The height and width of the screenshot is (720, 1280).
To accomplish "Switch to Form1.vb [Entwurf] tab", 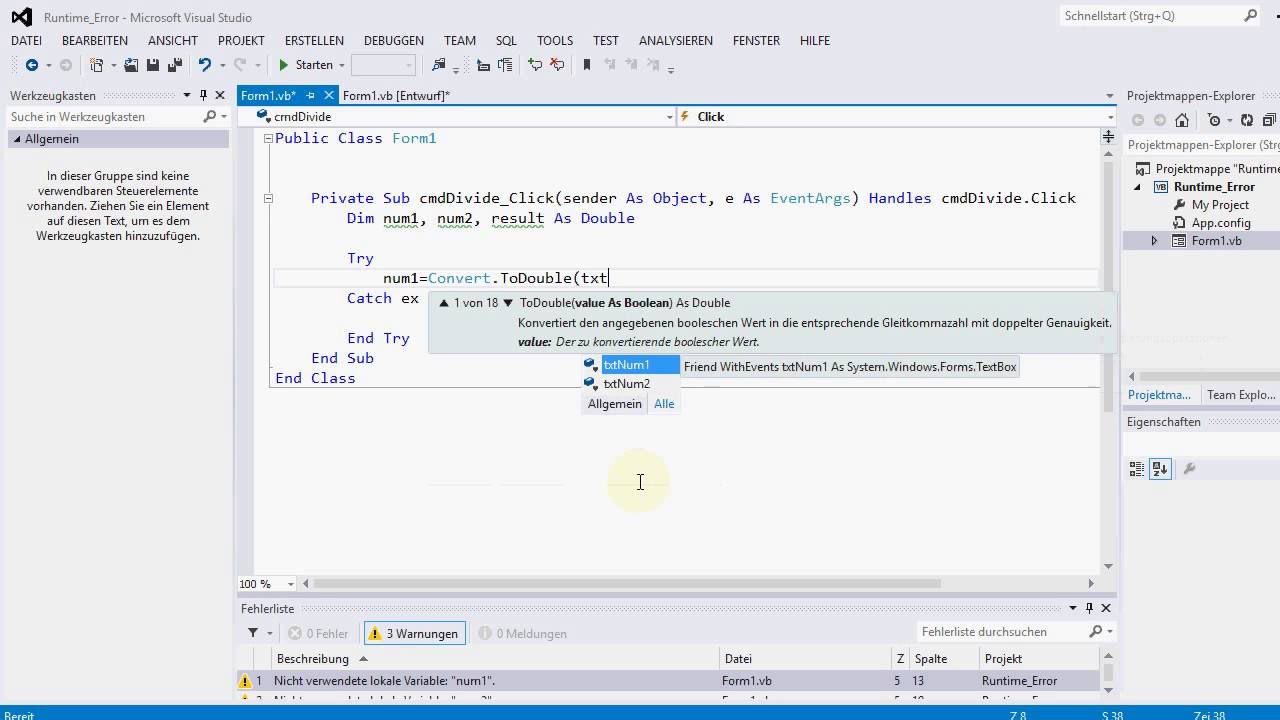I will point(396,96).
